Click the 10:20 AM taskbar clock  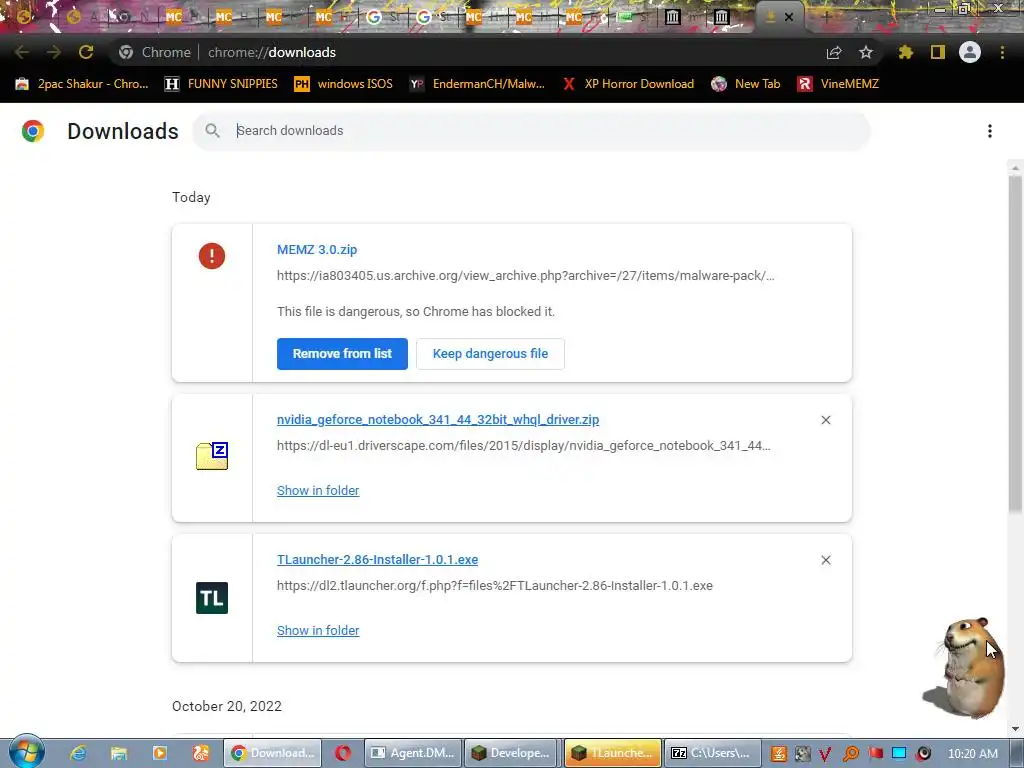pyautogui.click(x=972, y=753)
